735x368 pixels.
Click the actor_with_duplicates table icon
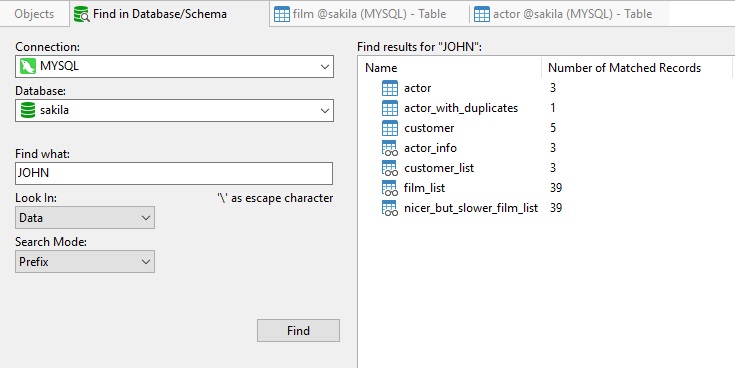pyautogui.click(x=390, y=108)
